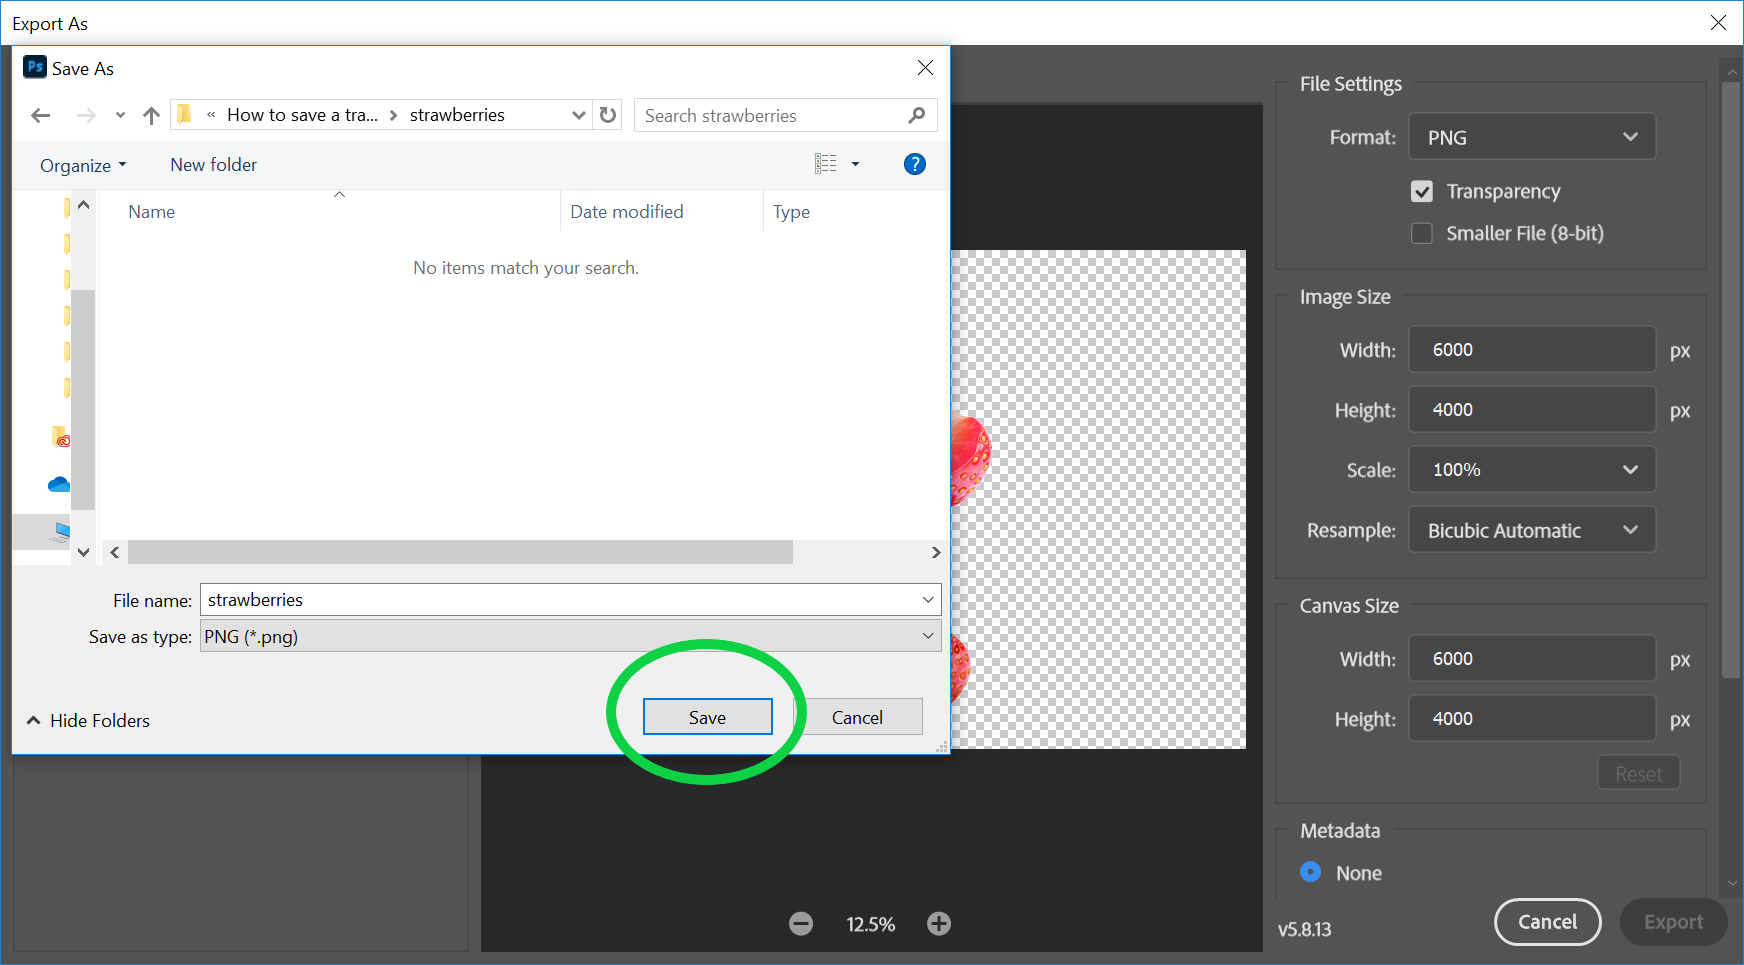The image size is (1744, 965).
Task: Open the Scale 100% dropdown
Action: [x=1532, y=469]
